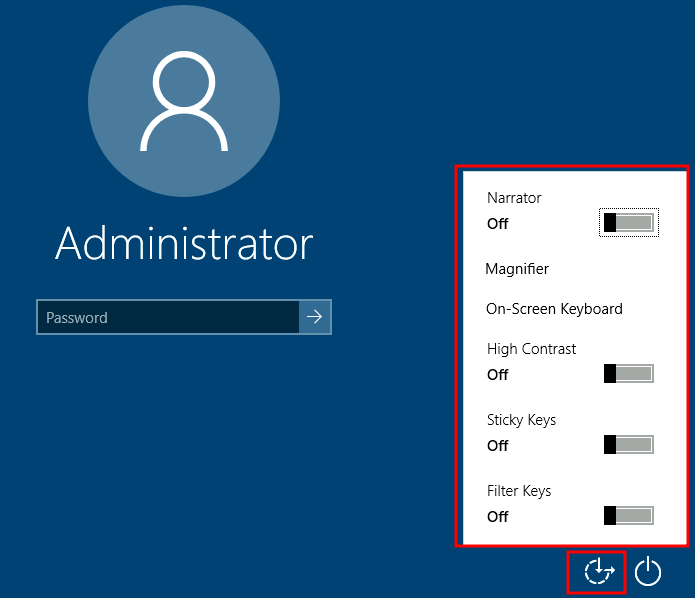Image resolution: width=695 pixels, height=598 pixels.
Task: Click the Off status under High Contrast
Action: click(x=498, y=375)
